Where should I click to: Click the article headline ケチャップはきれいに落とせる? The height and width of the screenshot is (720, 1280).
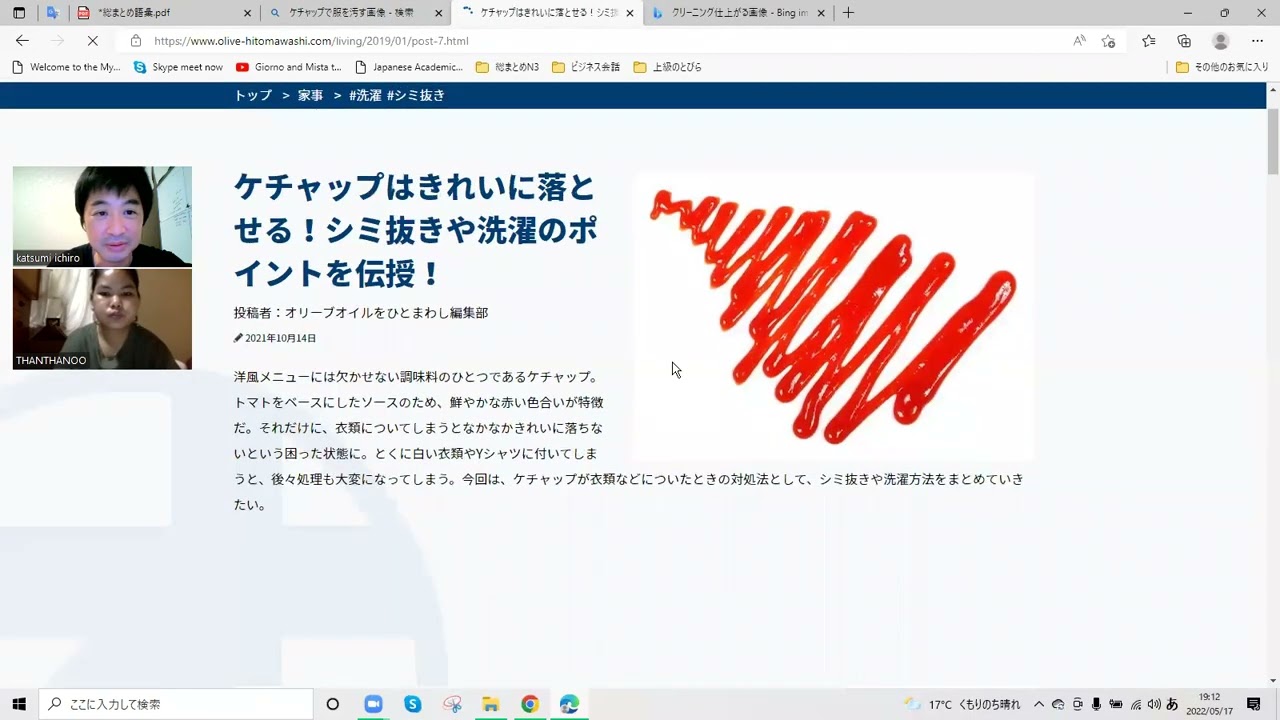415,229
